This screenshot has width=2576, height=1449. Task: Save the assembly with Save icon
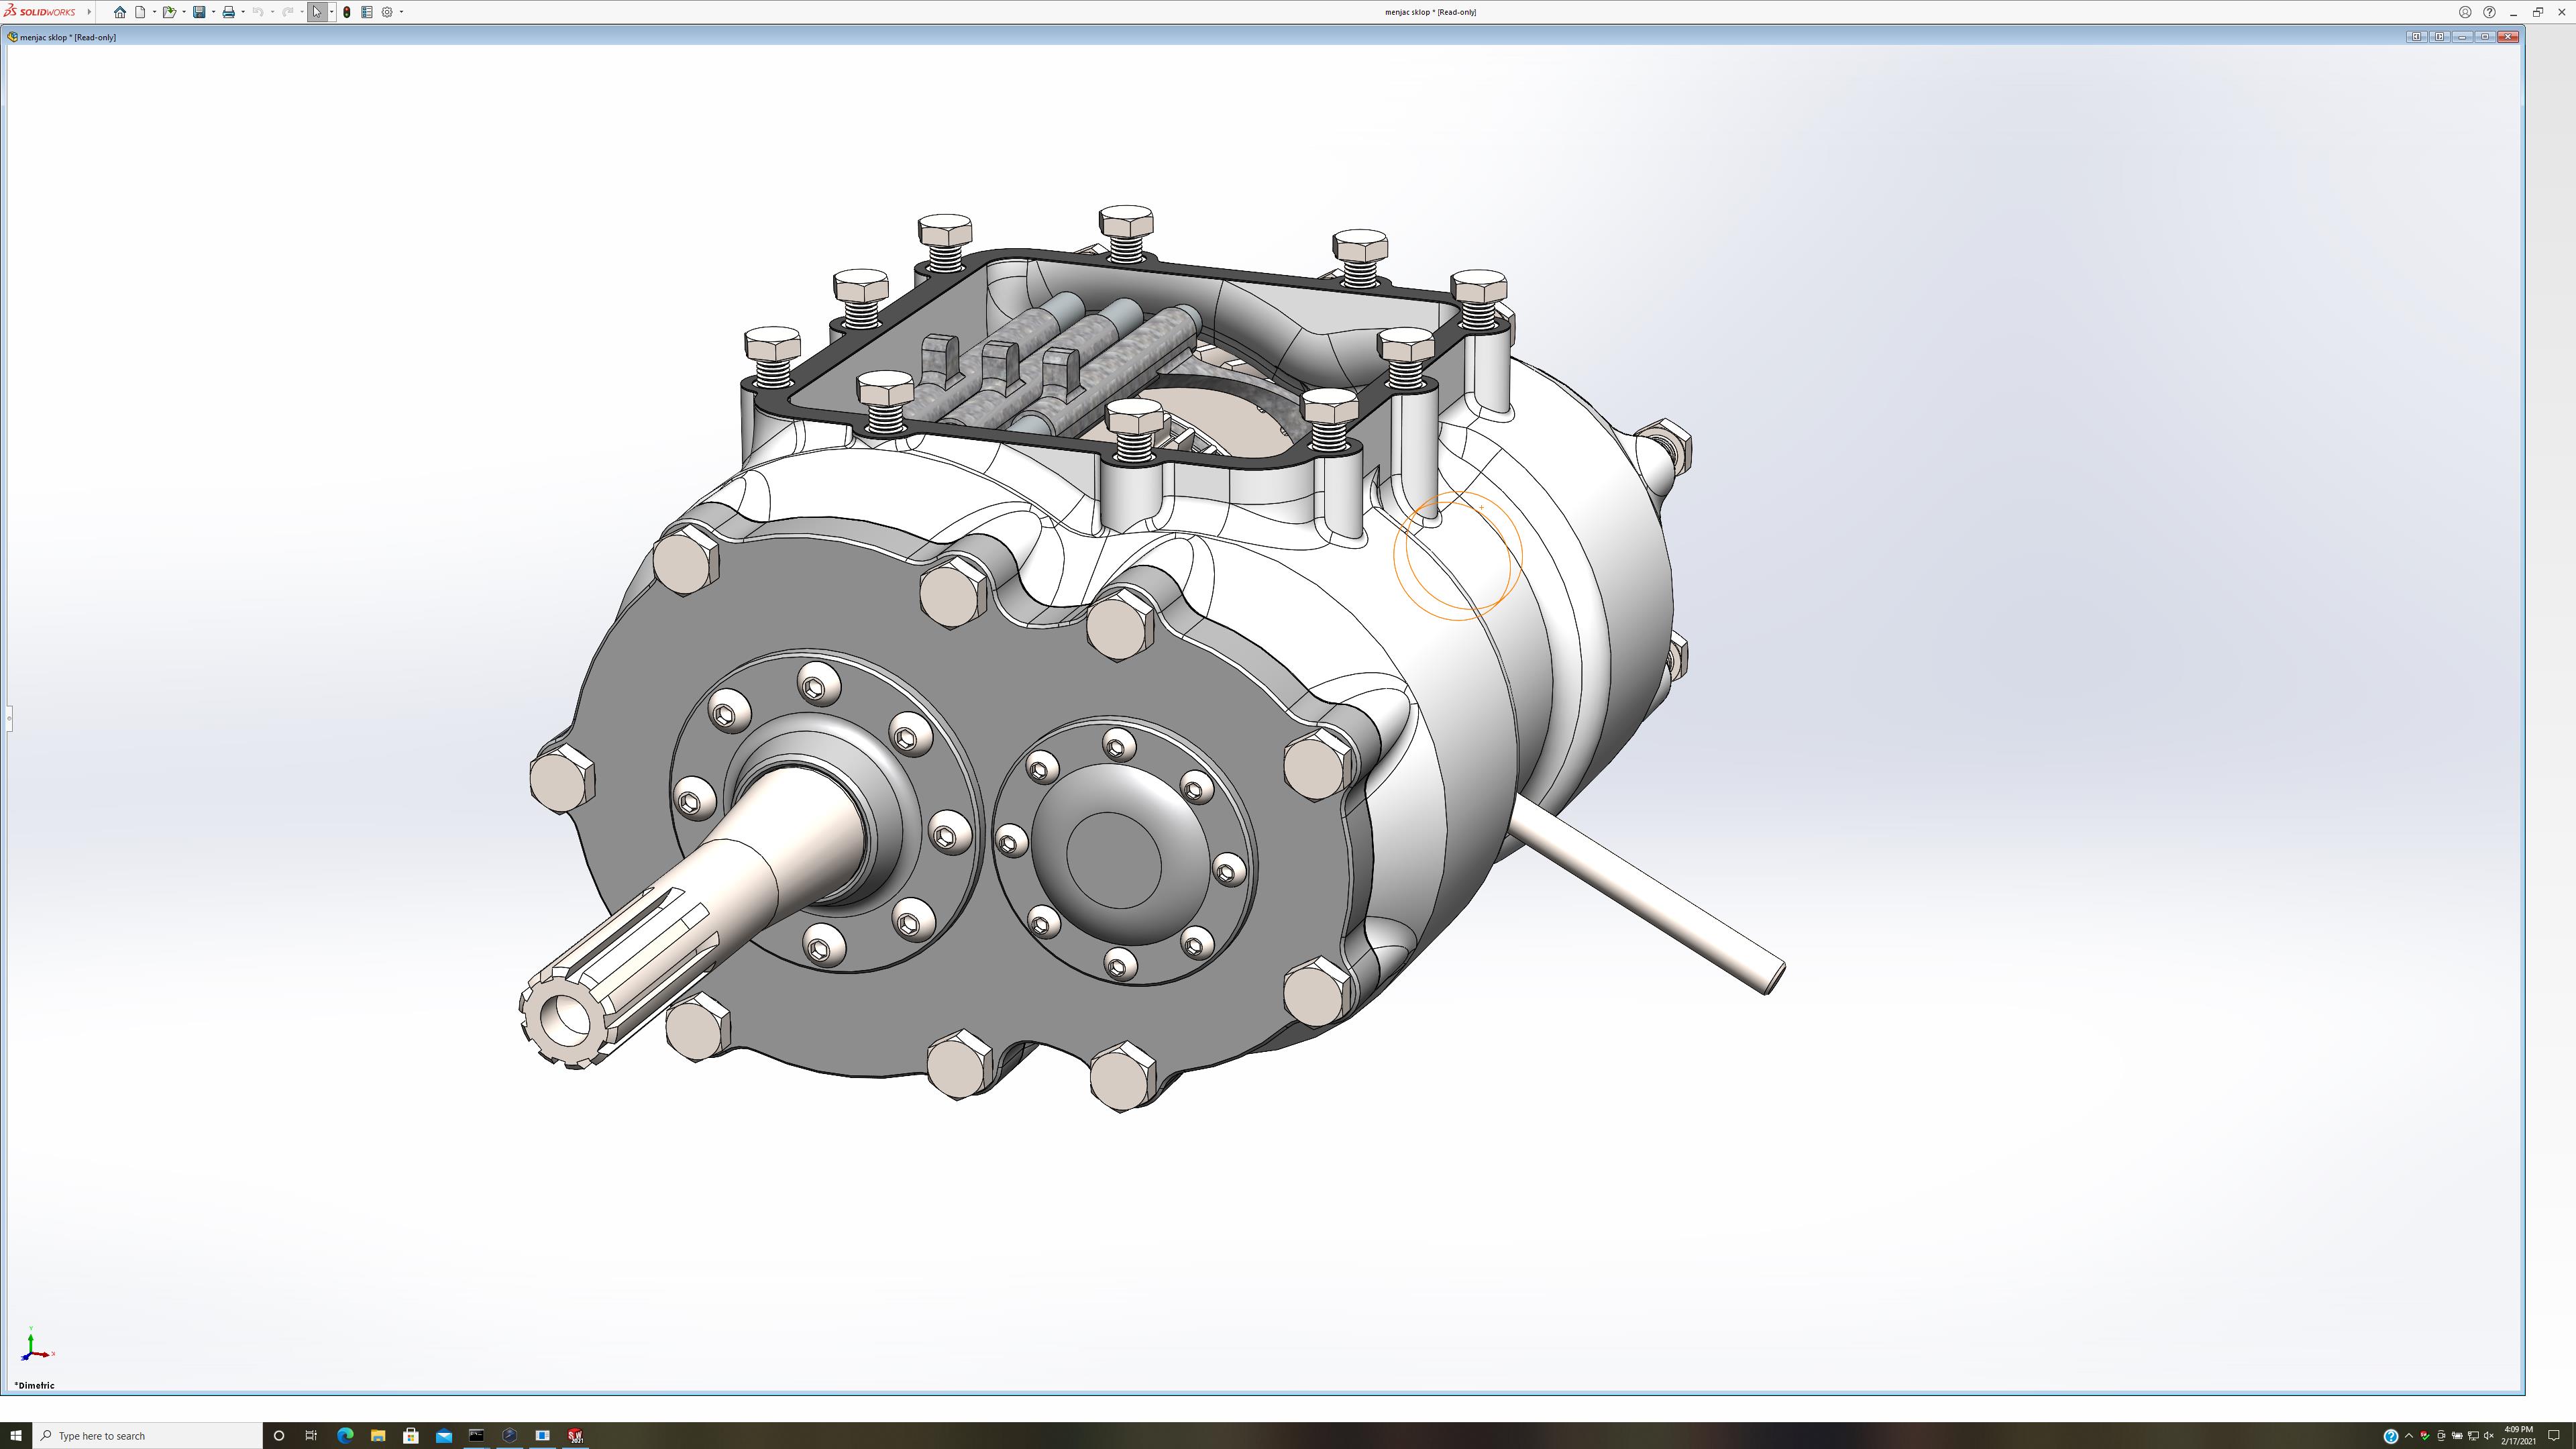click(199, 12)
